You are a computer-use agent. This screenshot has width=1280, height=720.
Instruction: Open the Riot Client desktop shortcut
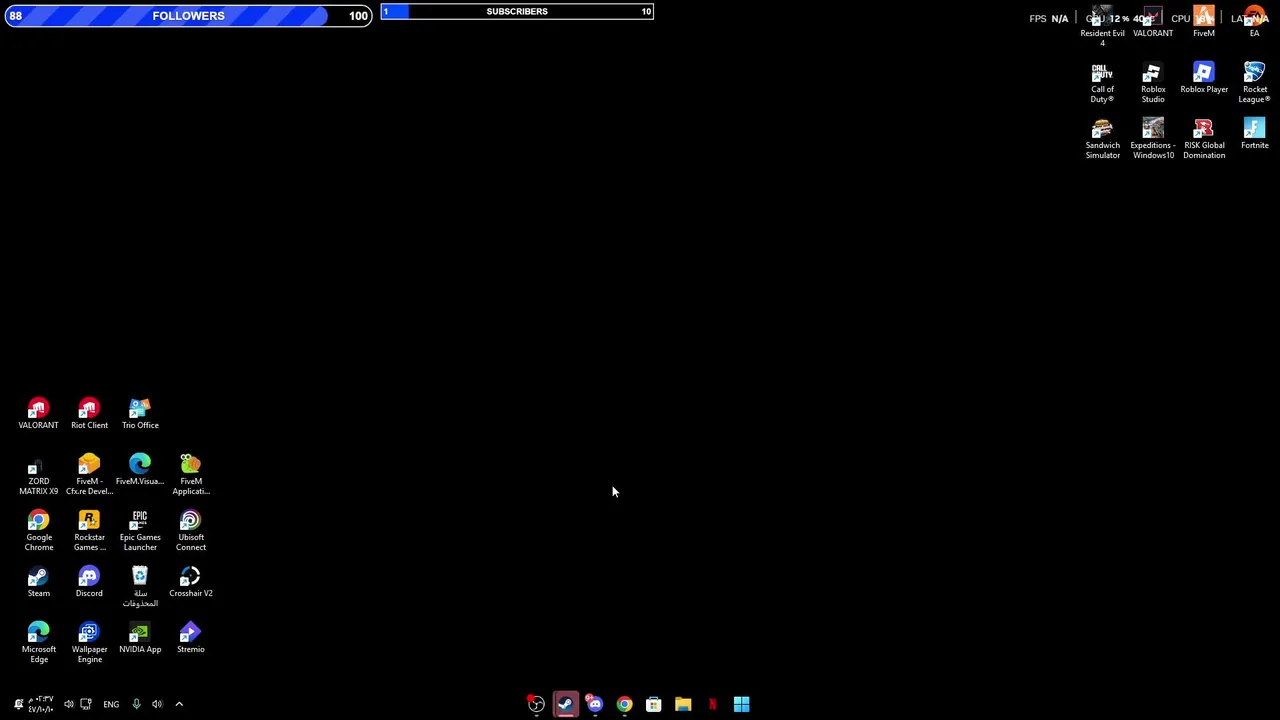[89, 414]
